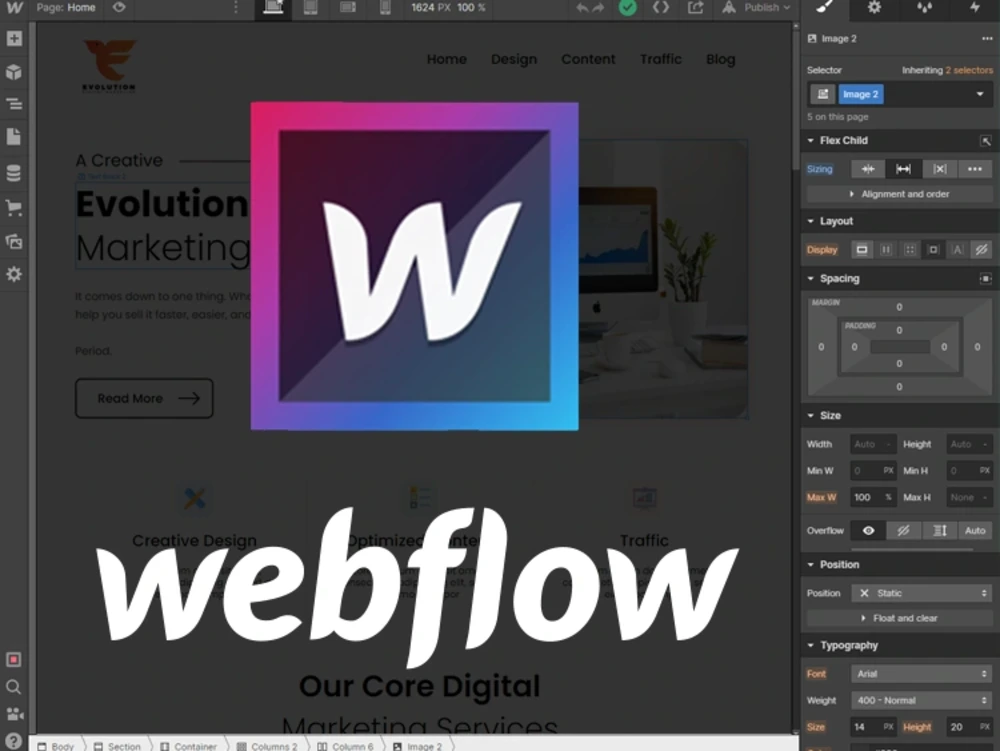Click the share project icon
This screenshot has width=1000, height=751.
[695, 8]
